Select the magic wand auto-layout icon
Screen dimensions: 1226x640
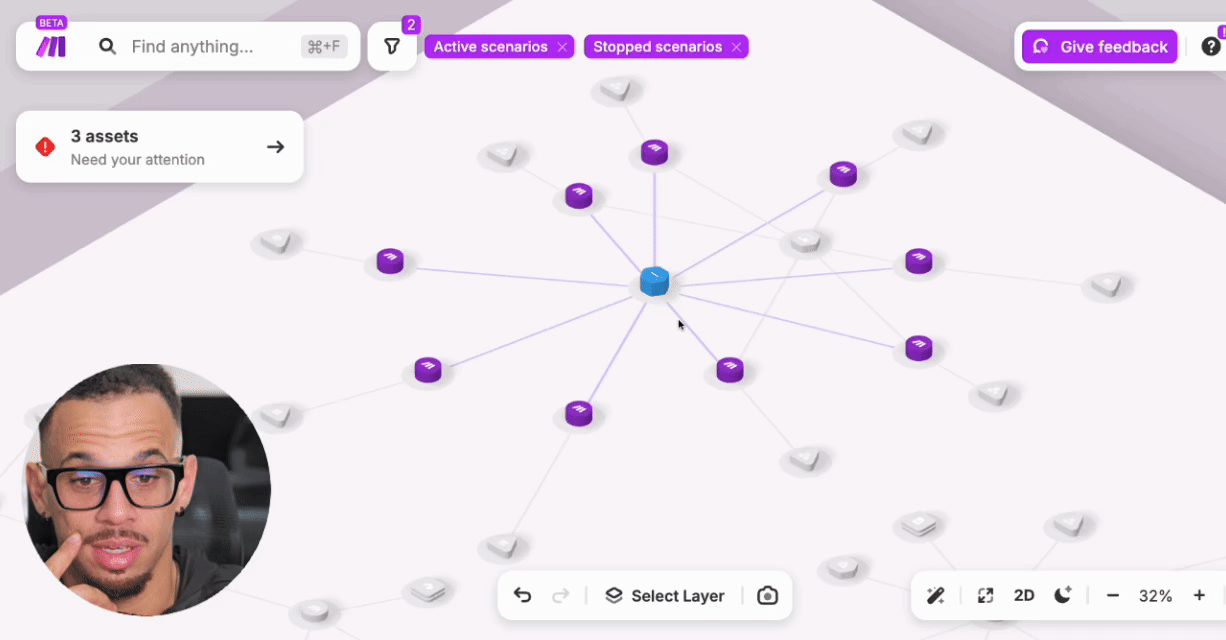click(x=935, y=595)
